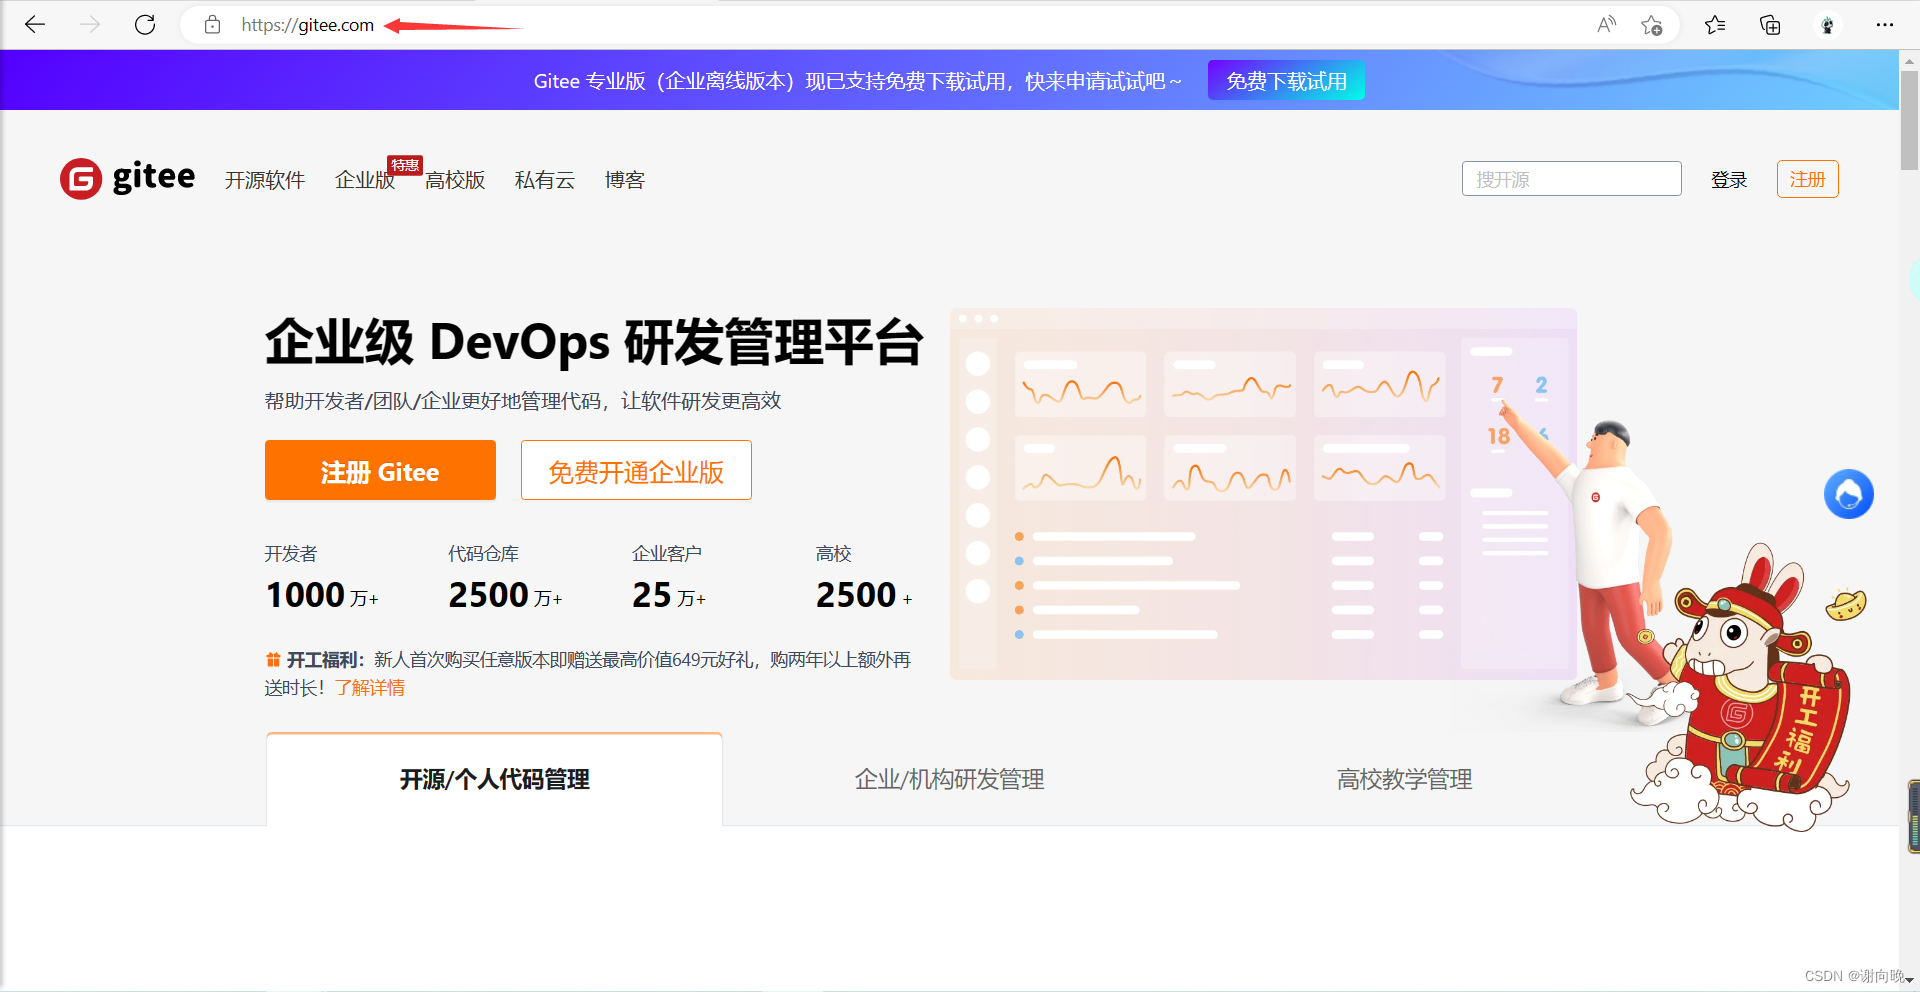
Task: Click the 特惠 badge on 企业版
Action: [405, 165]
